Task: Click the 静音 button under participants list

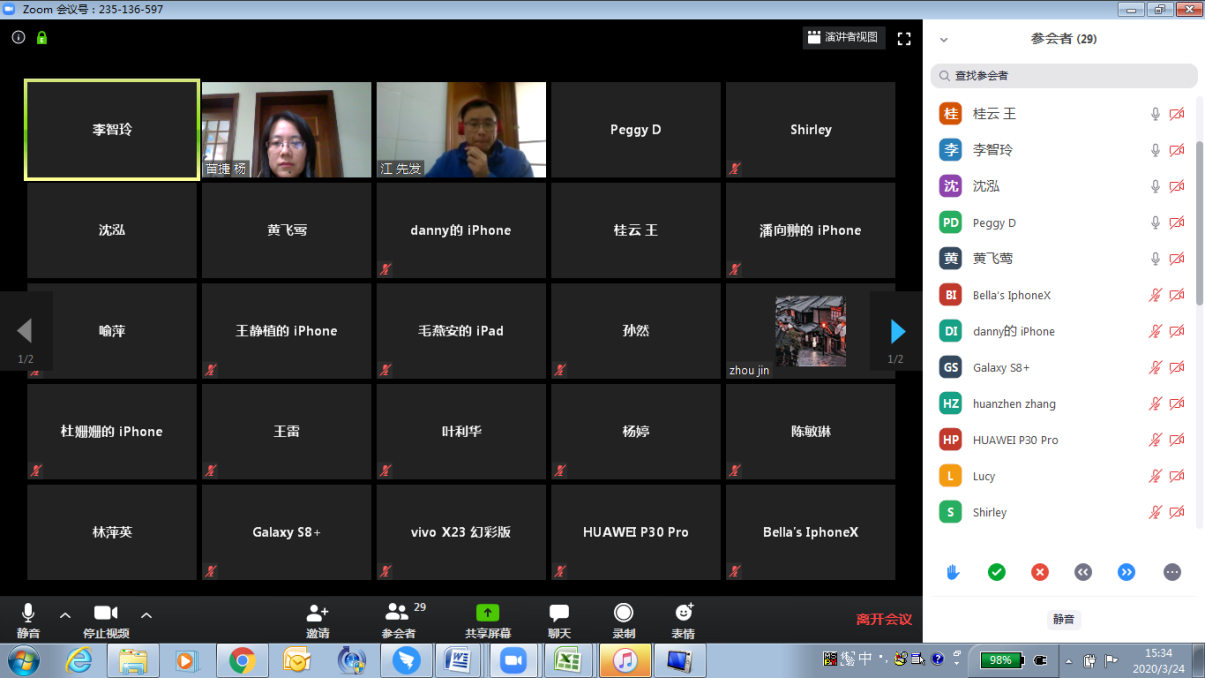Action: pos(1063,620)
